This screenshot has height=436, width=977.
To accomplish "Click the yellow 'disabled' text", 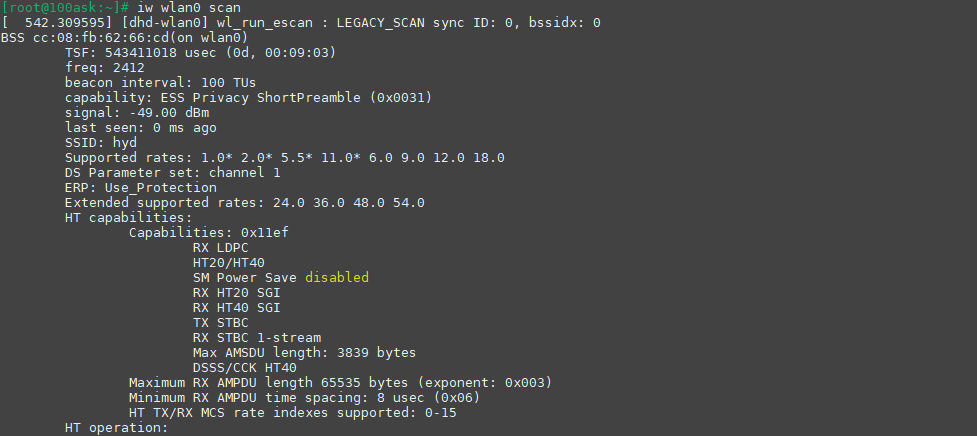I will (x=337, y=277).
